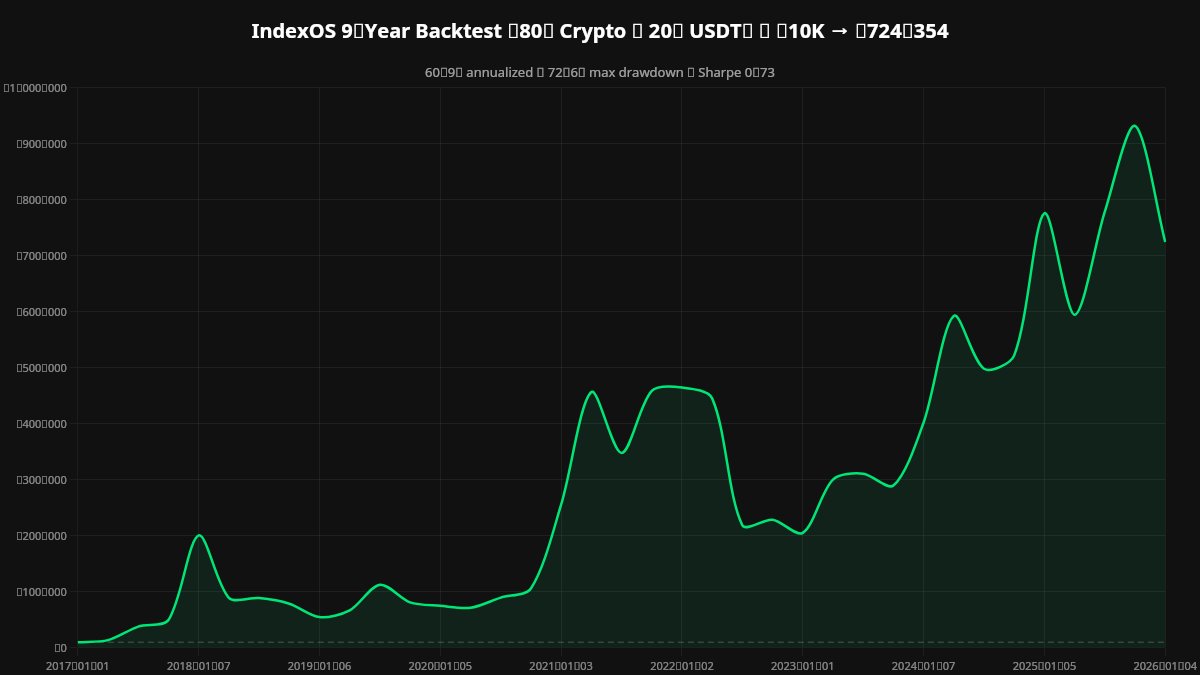Click the 2023-01-01 x-axis date label
Screen dimensions: 1200x675
(x=802, y=665)
